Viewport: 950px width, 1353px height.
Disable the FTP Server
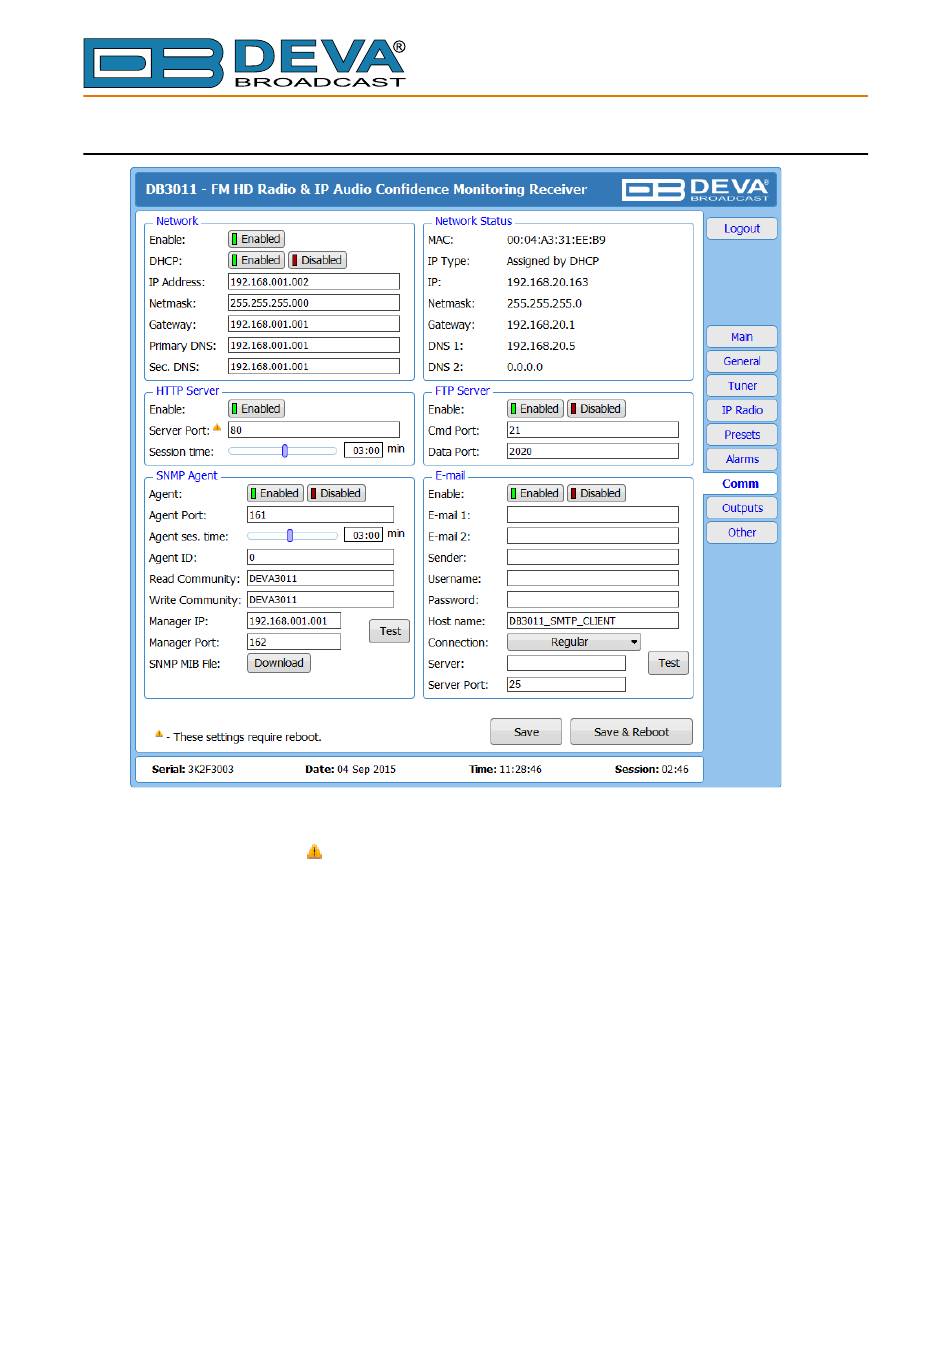pos(596,409)
